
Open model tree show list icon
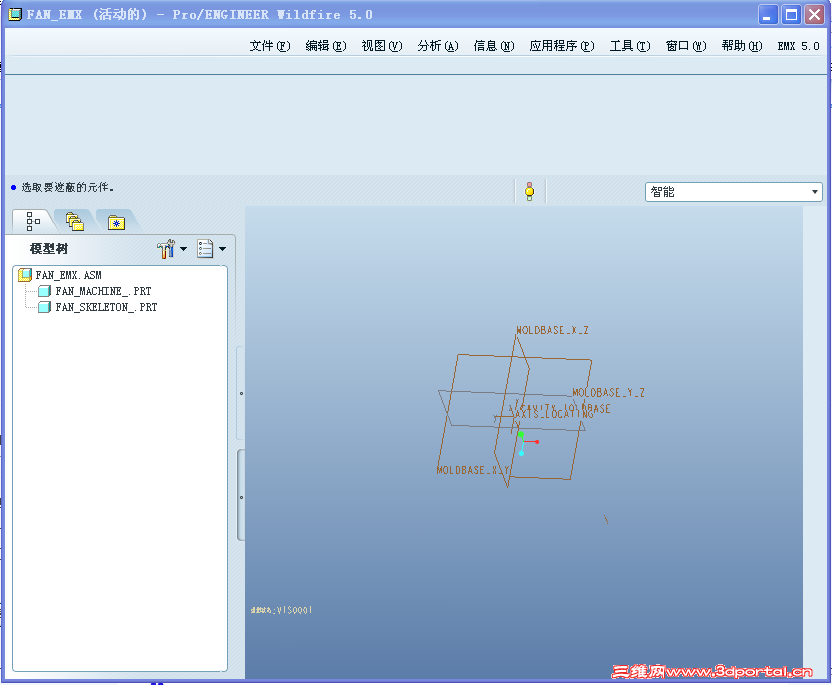pos(205,249)
